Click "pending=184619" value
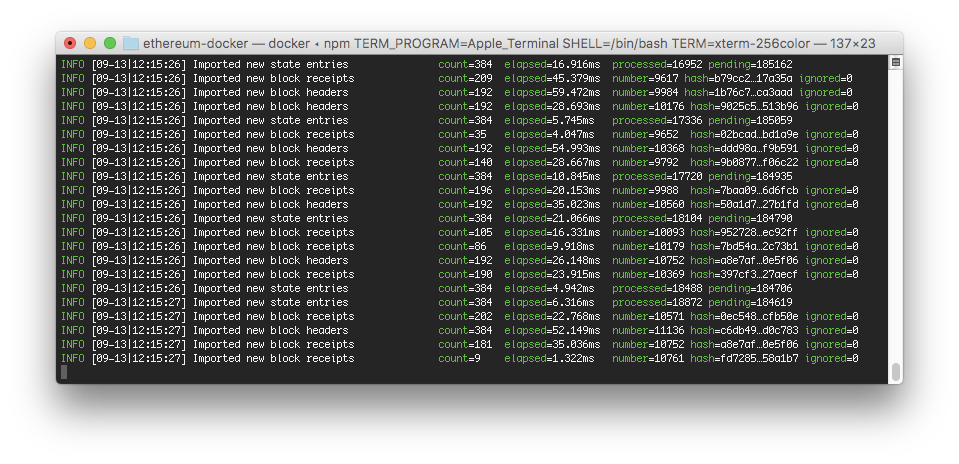The width and height of the screenshot is (959, 464). [x=750, y=303]
